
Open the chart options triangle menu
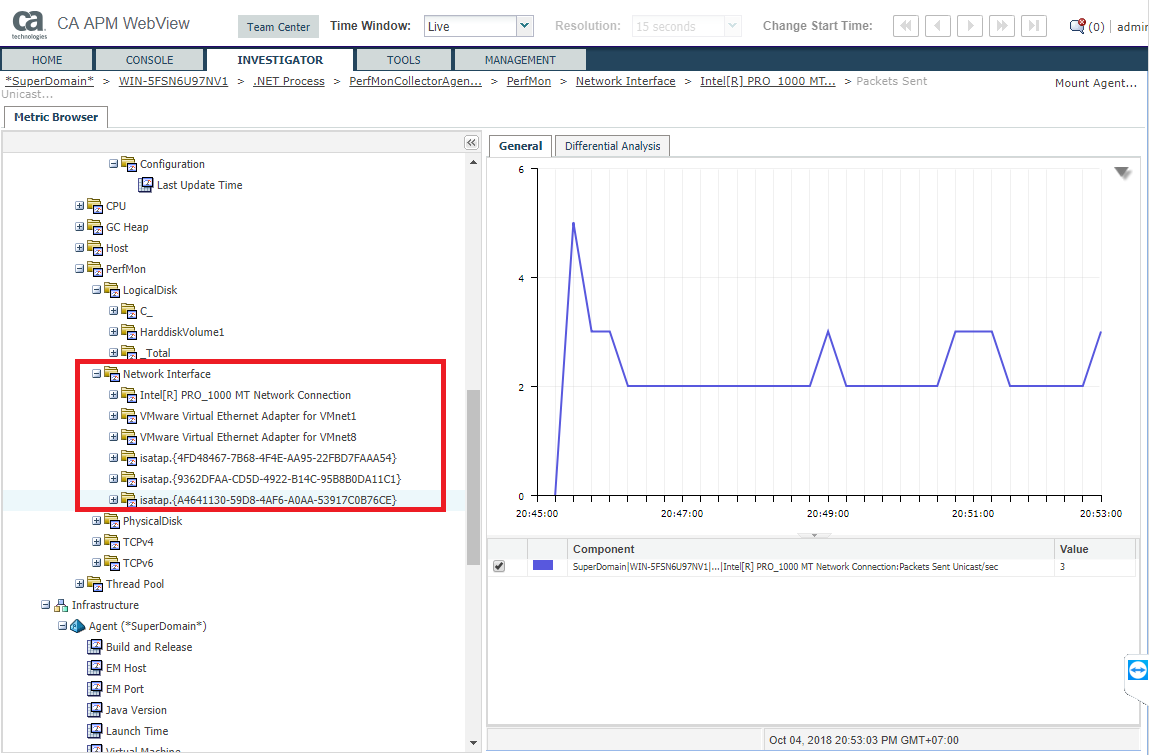tap(1123, 174)
